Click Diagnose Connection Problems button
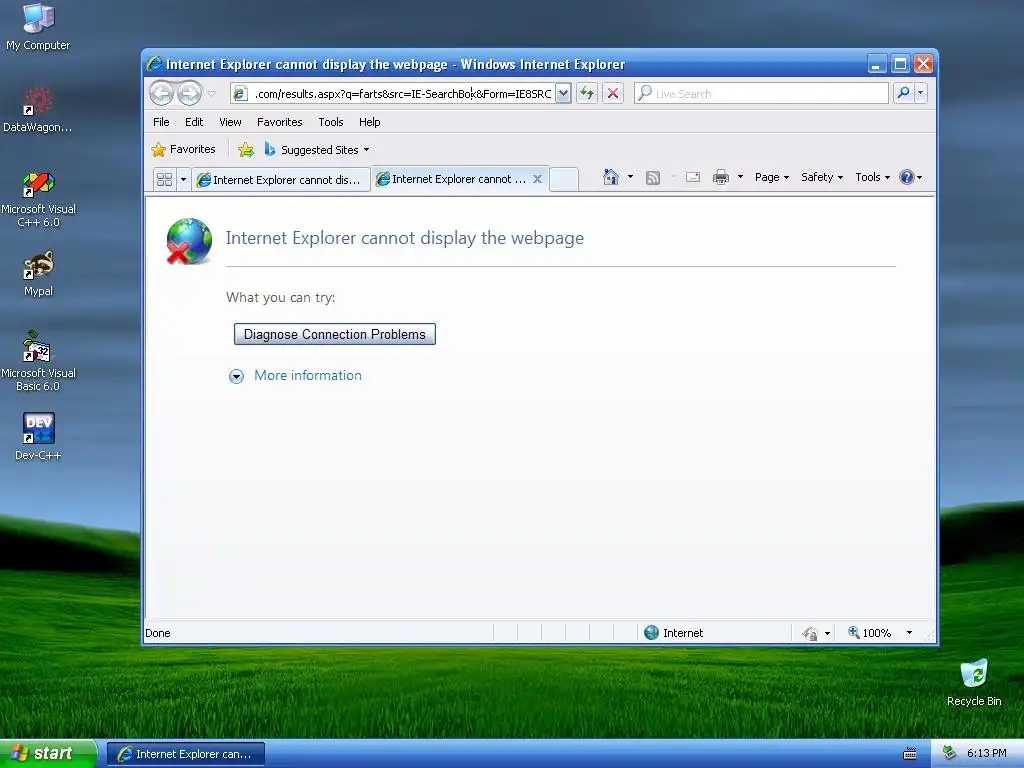 334,334
